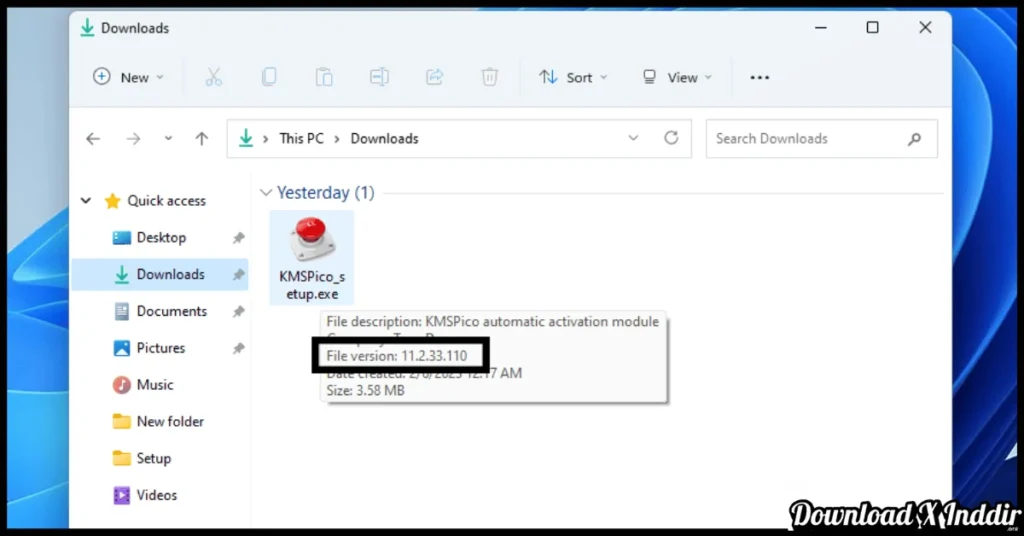Click the Back navigation arrow
Screen dimensions: 1024x536
click(x=93, y=139)
